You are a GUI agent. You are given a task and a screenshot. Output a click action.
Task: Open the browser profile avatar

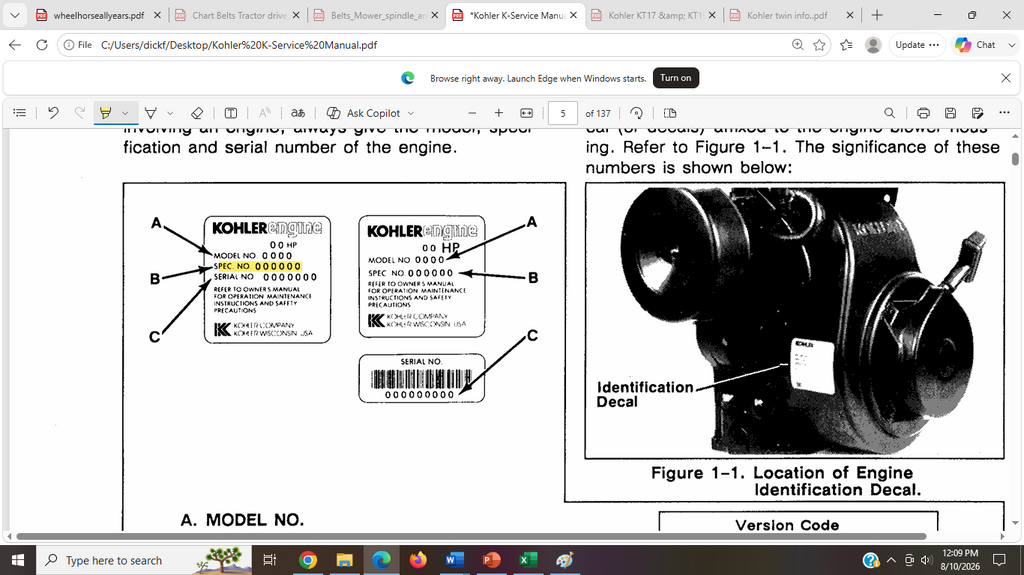click(873, 44)
